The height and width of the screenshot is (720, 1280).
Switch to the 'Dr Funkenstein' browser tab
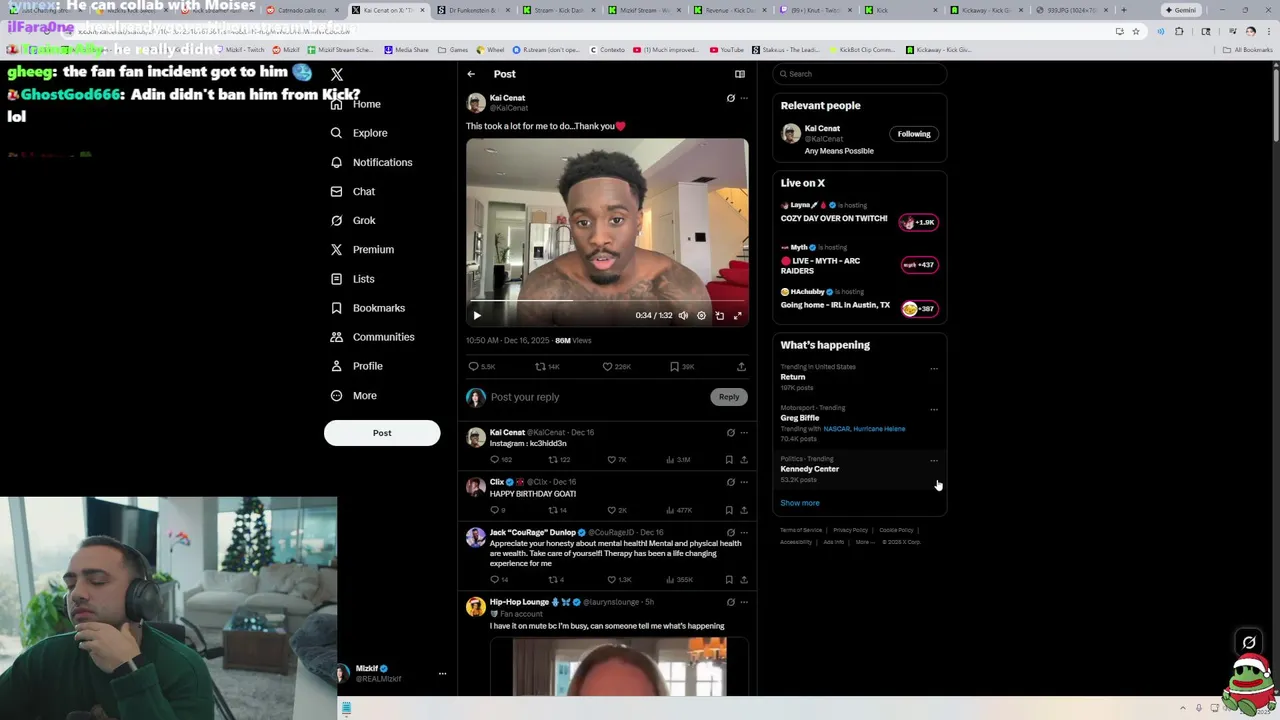tap(472, 10)
